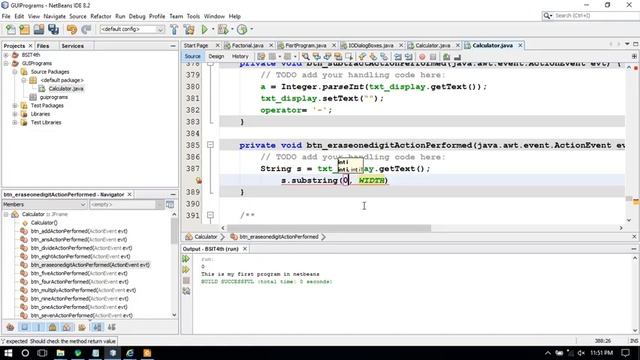Click the Shift Line Left icon in editor toolbar
This screenshot has width=640, height=360.
[398, 56]
